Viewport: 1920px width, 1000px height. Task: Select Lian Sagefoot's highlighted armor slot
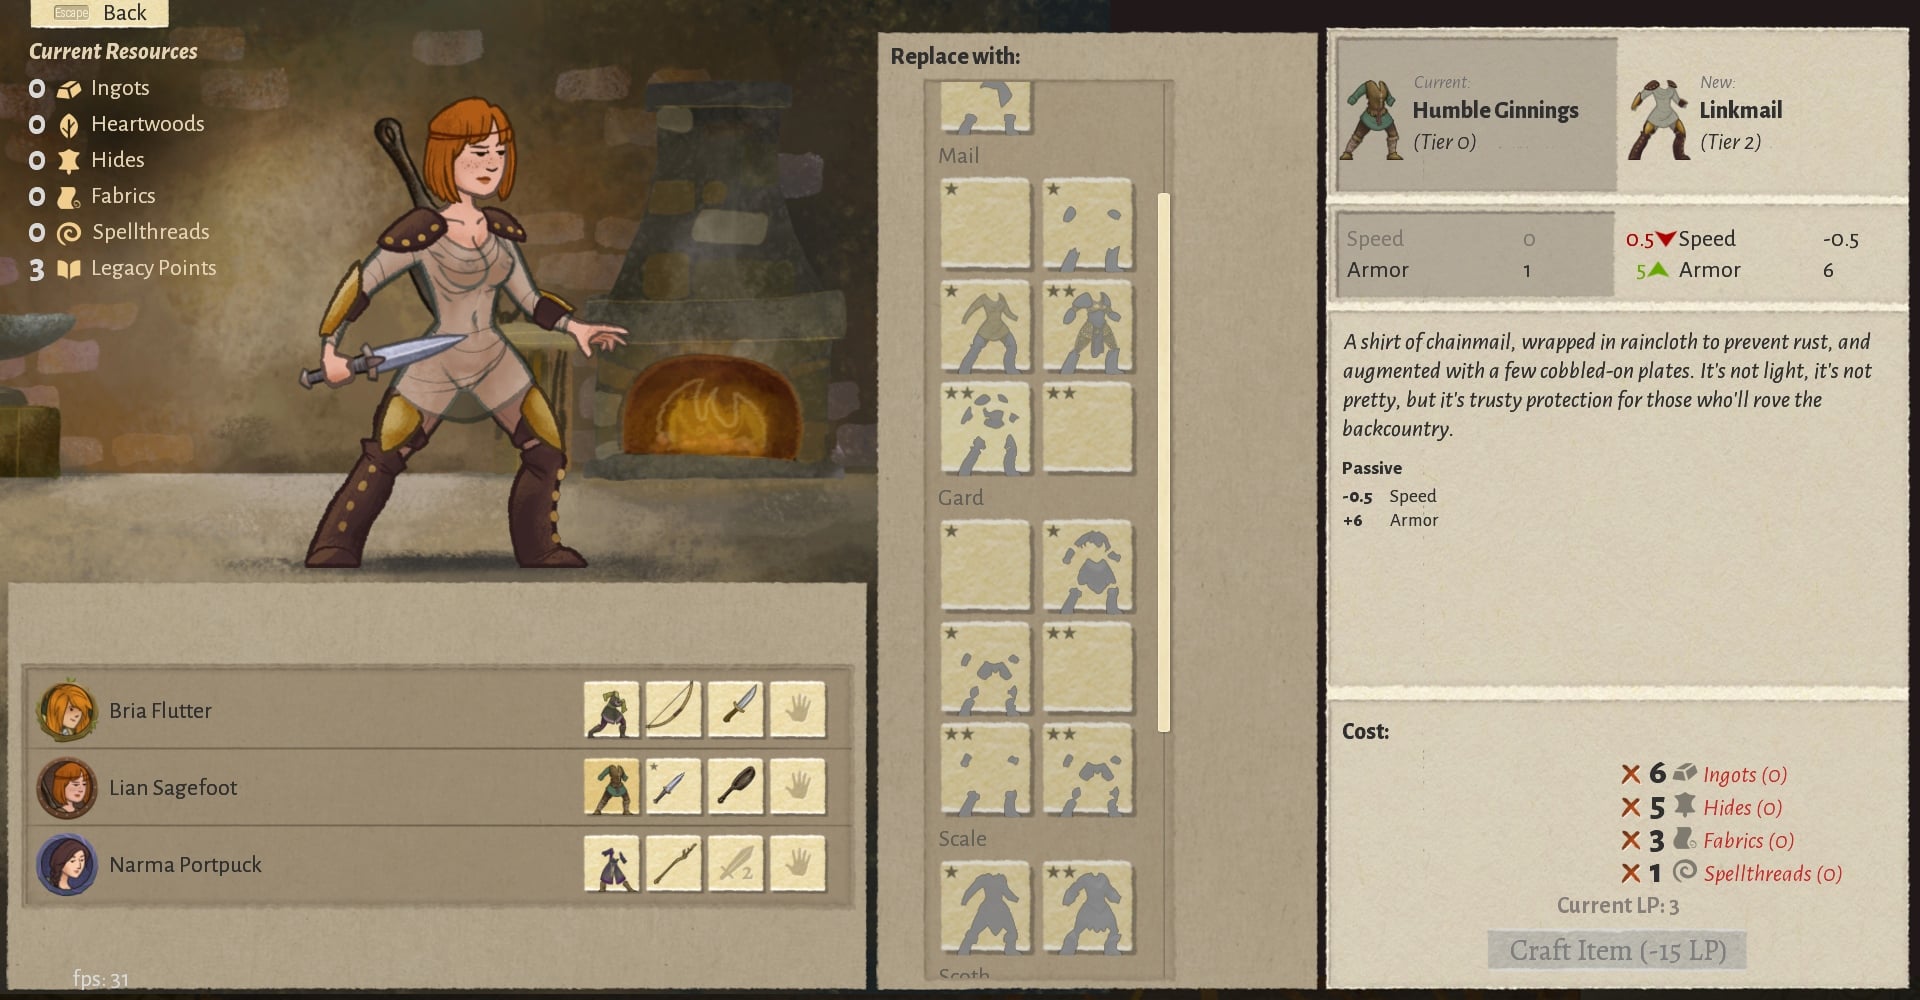(612, 787)
